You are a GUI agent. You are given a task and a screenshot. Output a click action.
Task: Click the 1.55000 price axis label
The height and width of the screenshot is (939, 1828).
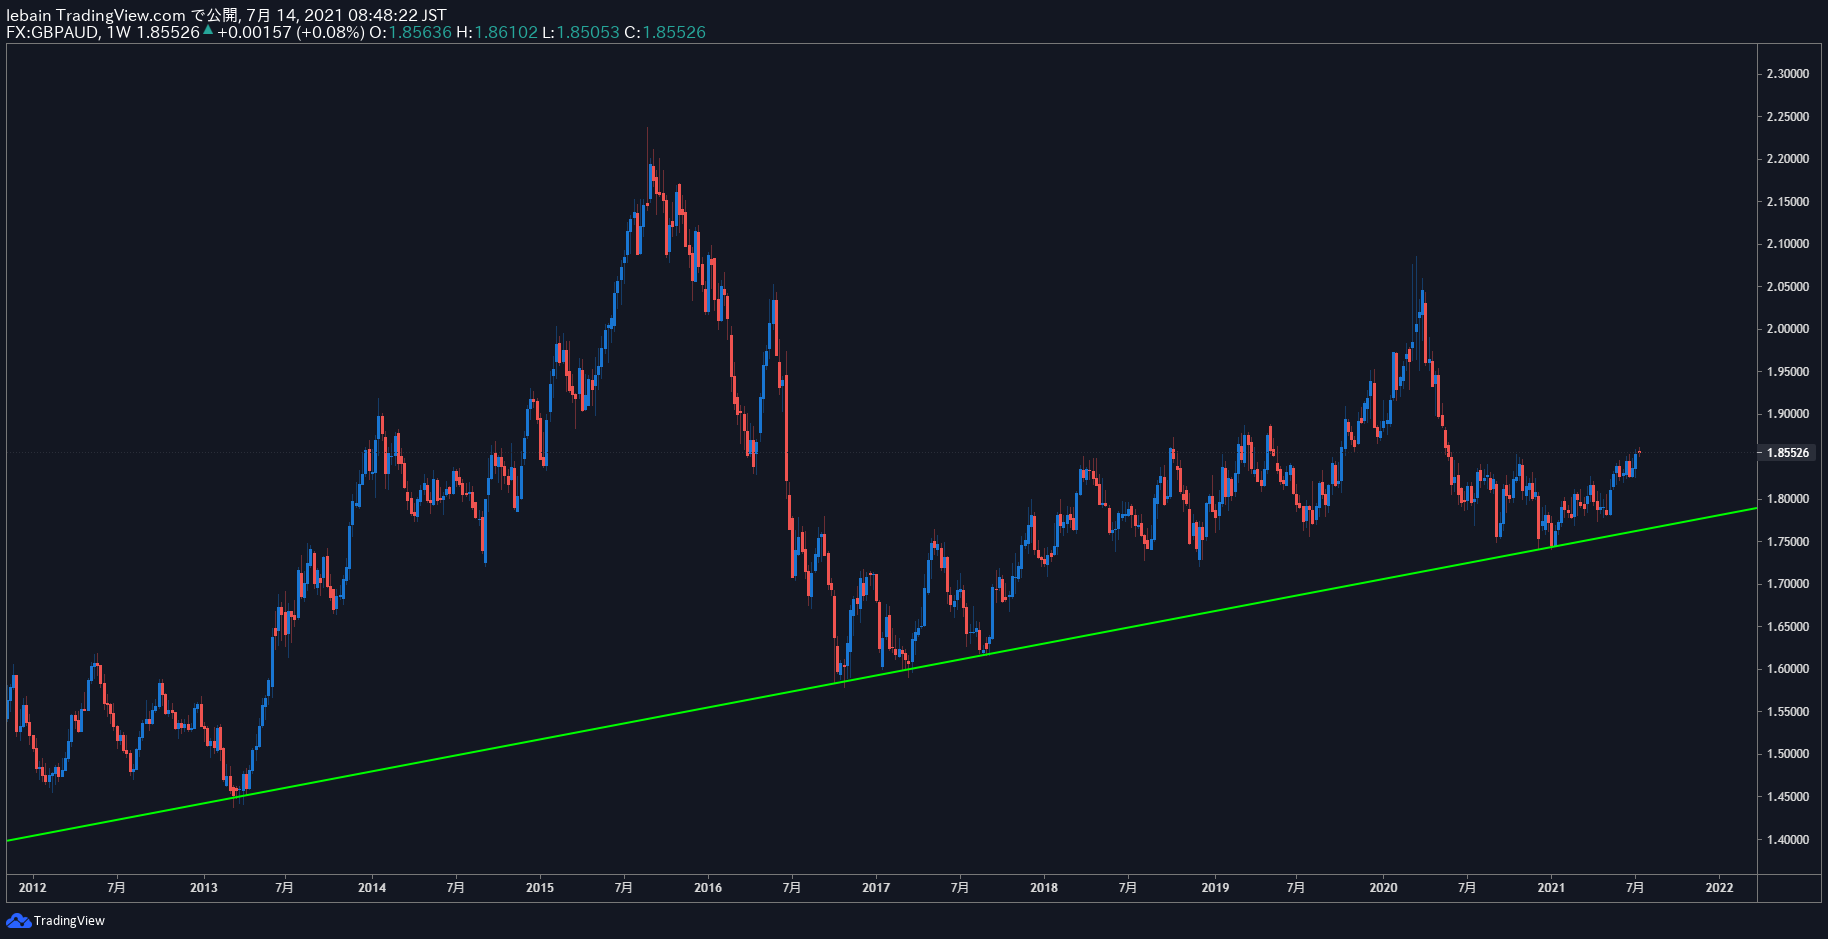point(1788,712)
